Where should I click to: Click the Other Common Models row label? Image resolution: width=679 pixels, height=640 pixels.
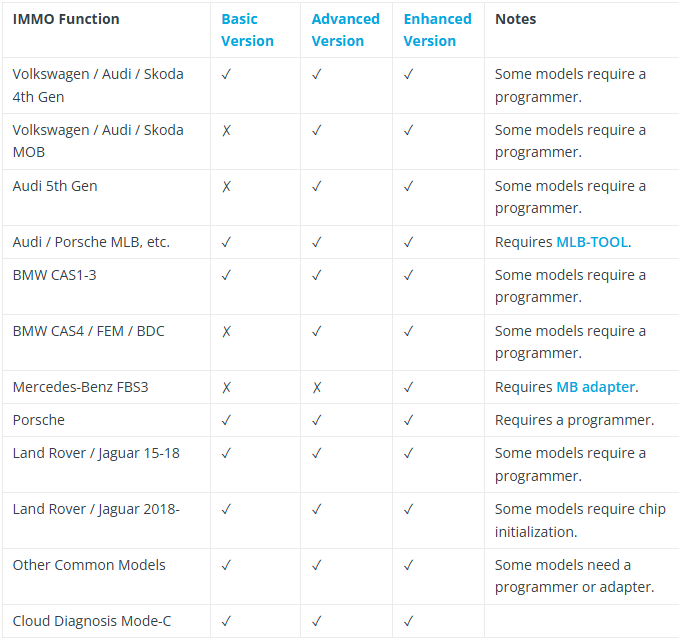tap(89, 565)
